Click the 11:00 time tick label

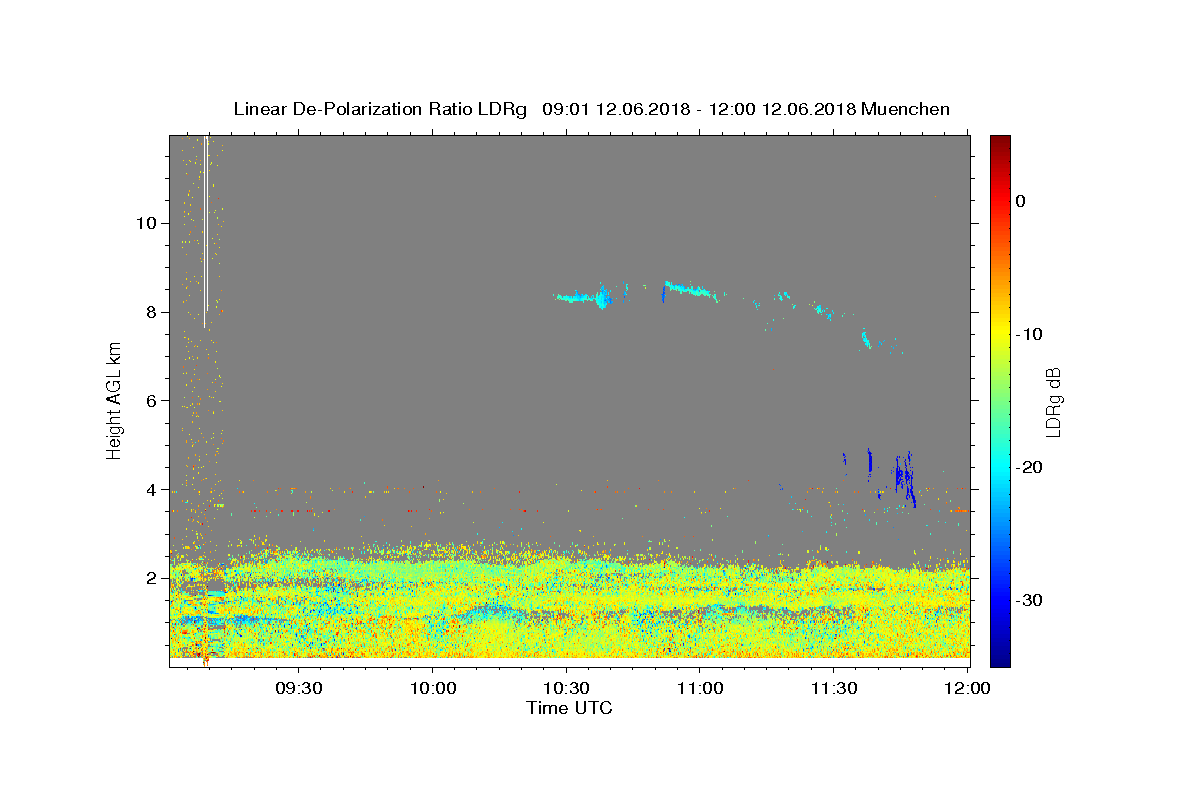tap(700, 688)
